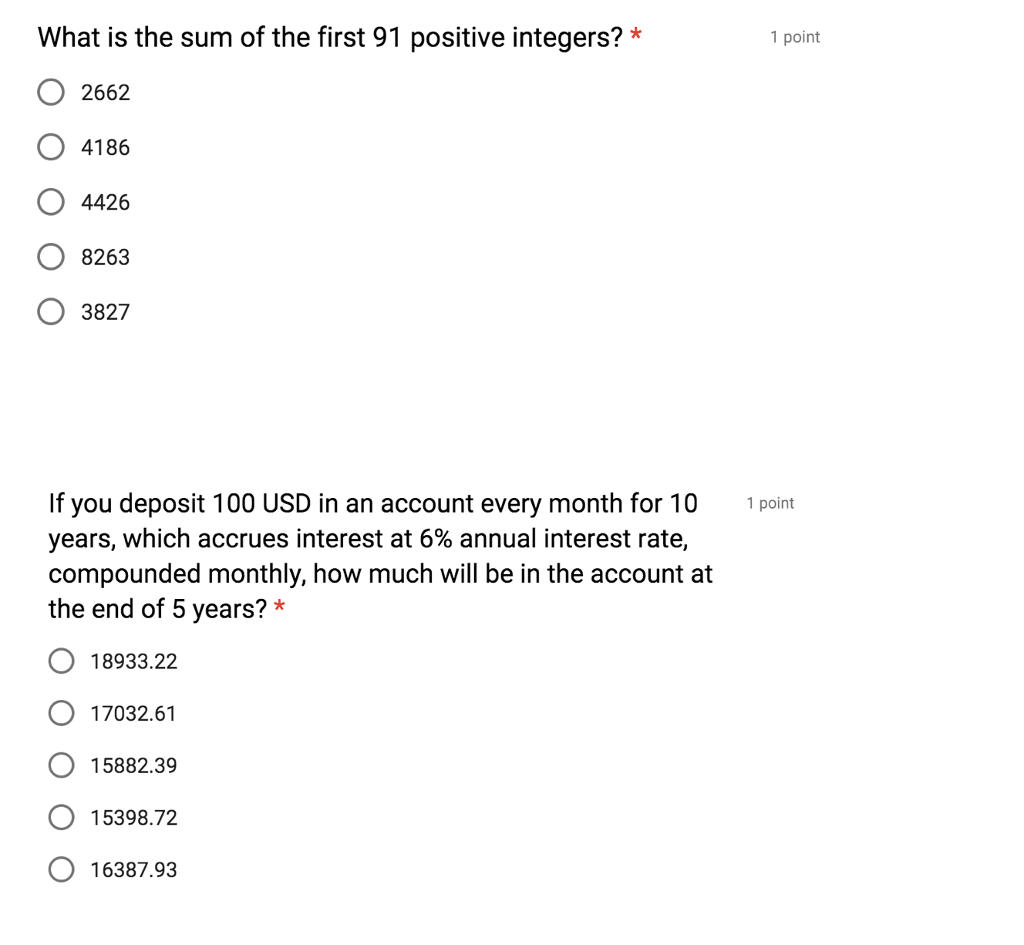Select the answer 3827
Screen dimensions: 1024x945
pyautogui.click(x=51, y=312)
